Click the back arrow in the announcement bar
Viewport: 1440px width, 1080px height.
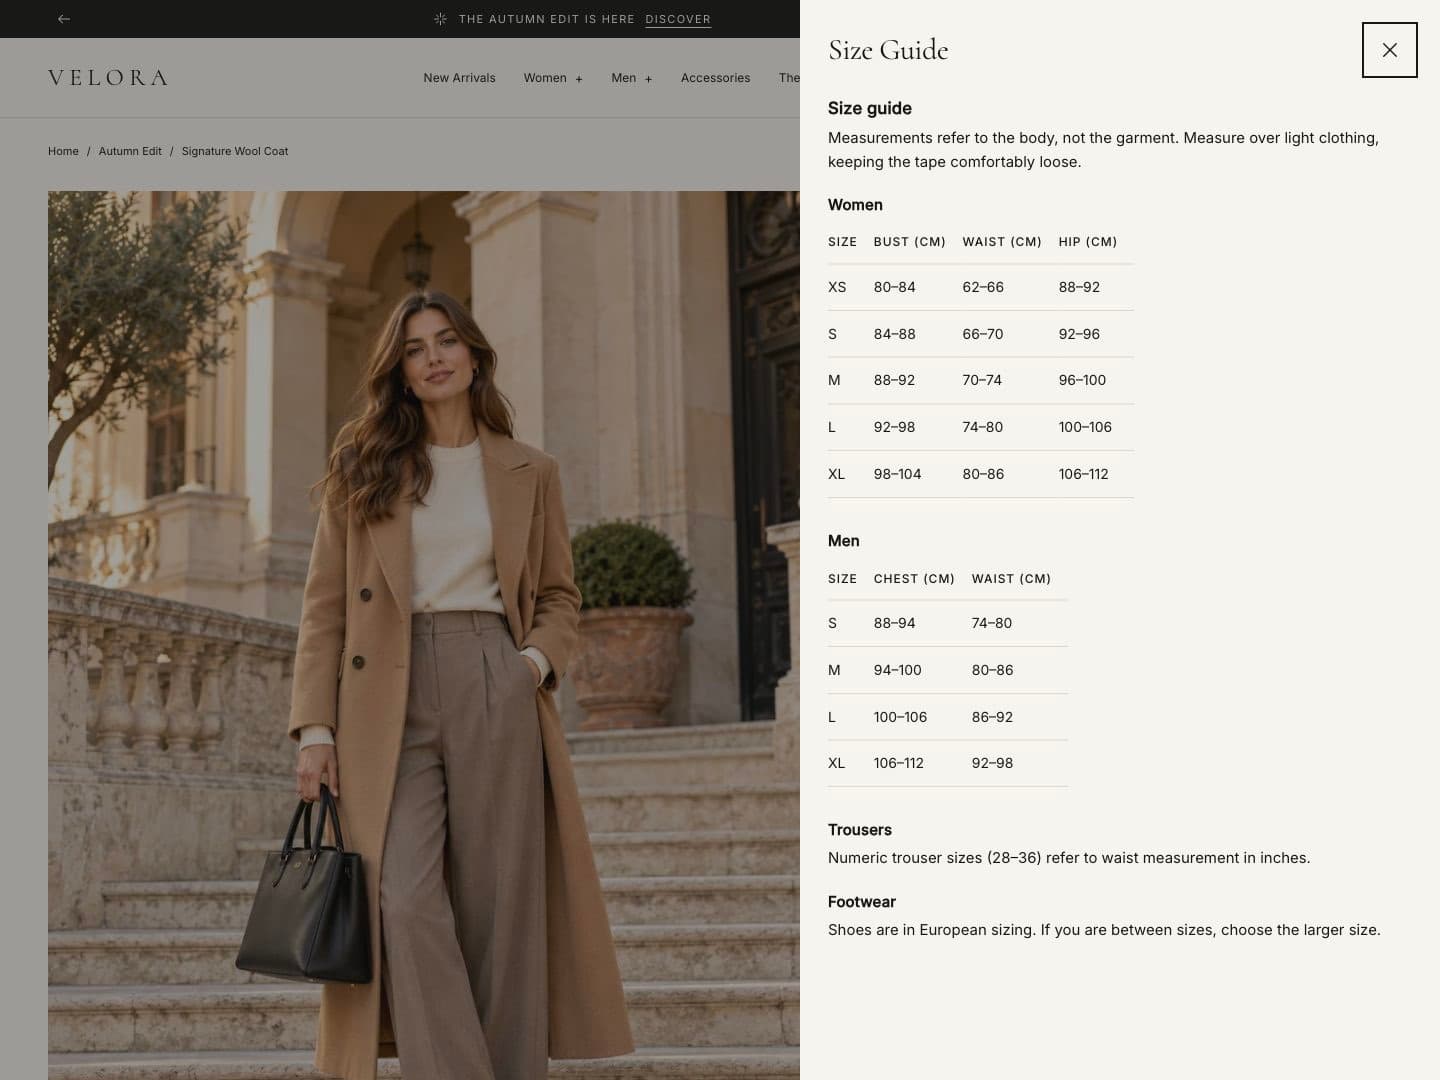64,19
